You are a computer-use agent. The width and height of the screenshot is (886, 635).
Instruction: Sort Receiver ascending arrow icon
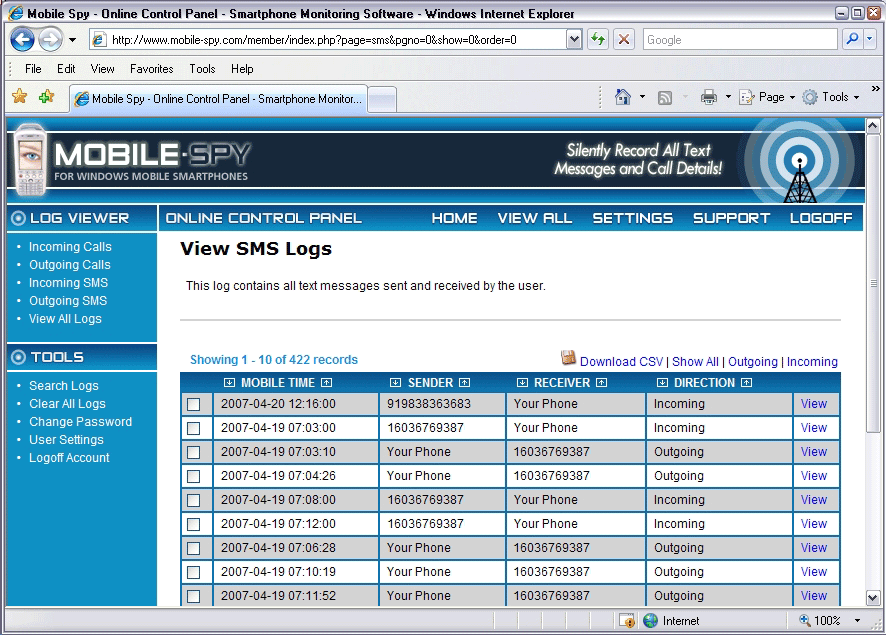(601, 383)
